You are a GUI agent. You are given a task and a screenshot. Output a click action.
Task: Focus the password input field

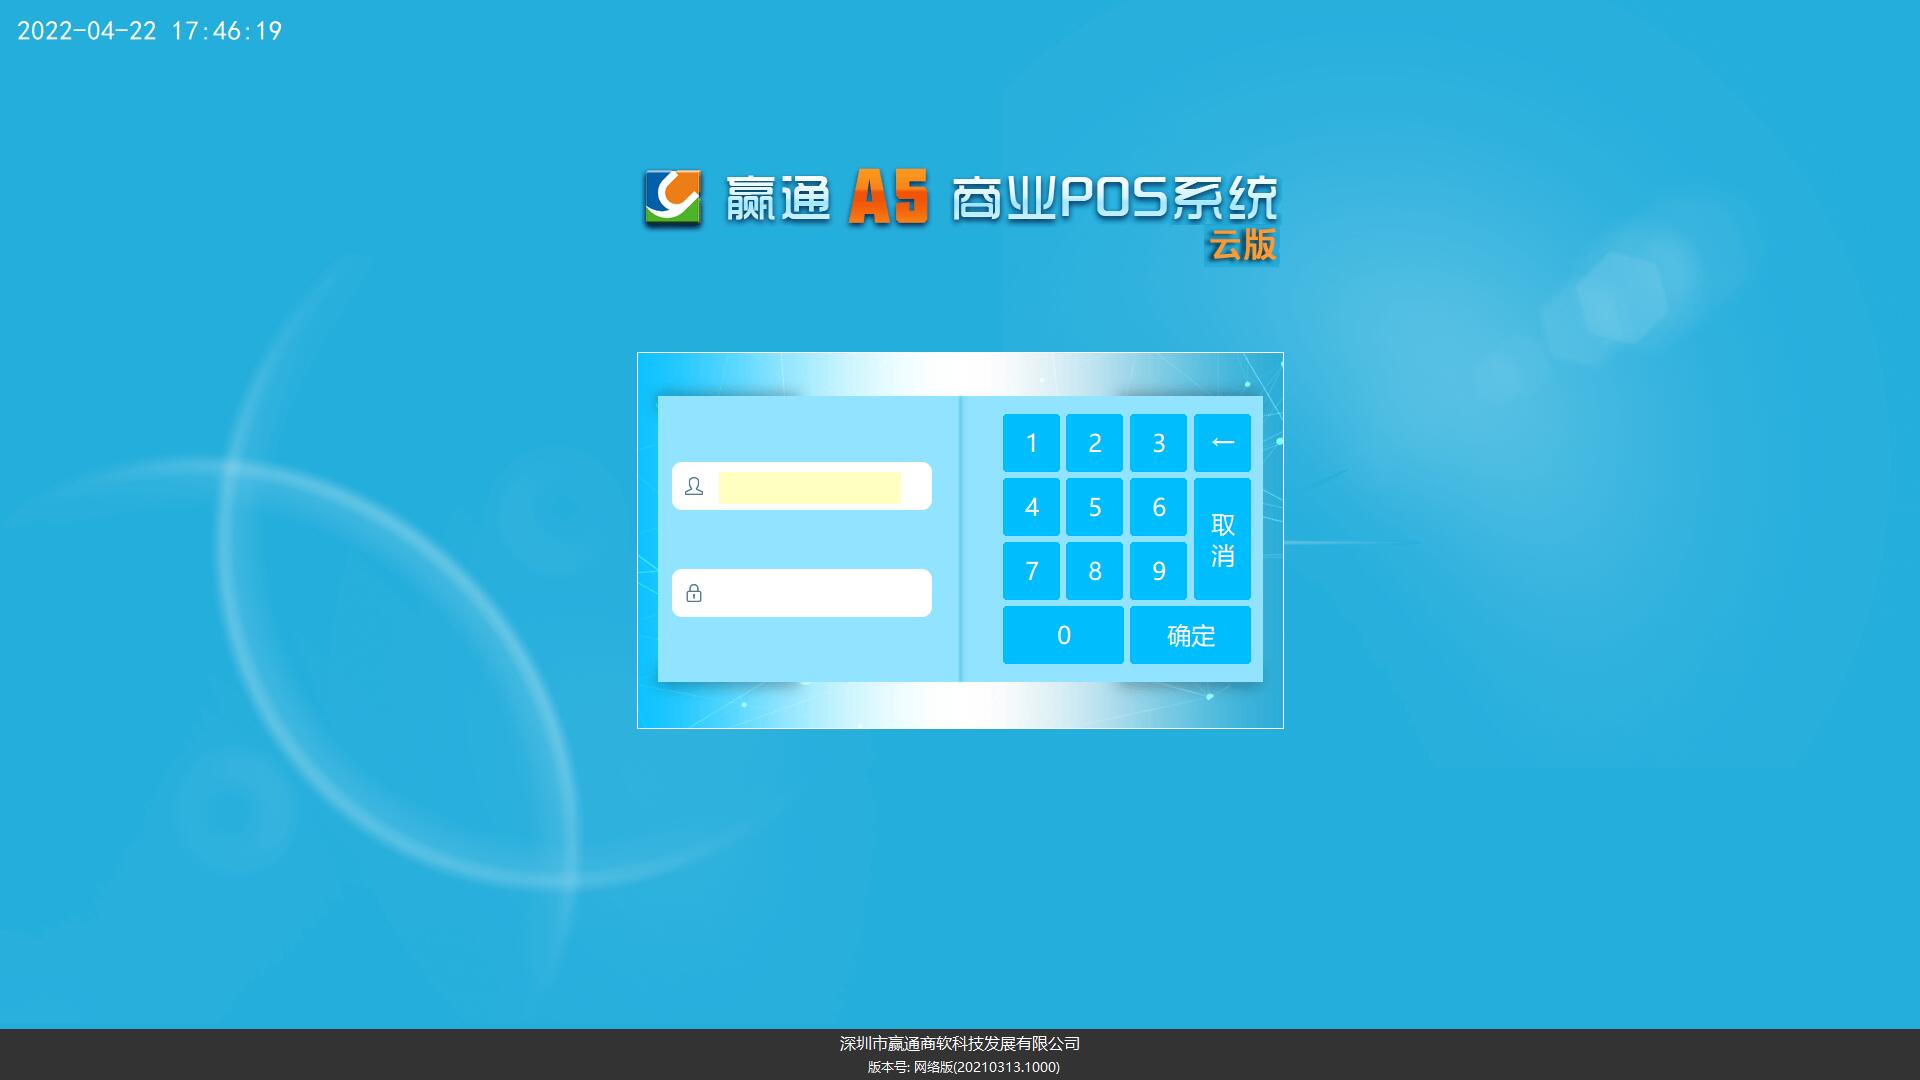click(x=815, y=594)
